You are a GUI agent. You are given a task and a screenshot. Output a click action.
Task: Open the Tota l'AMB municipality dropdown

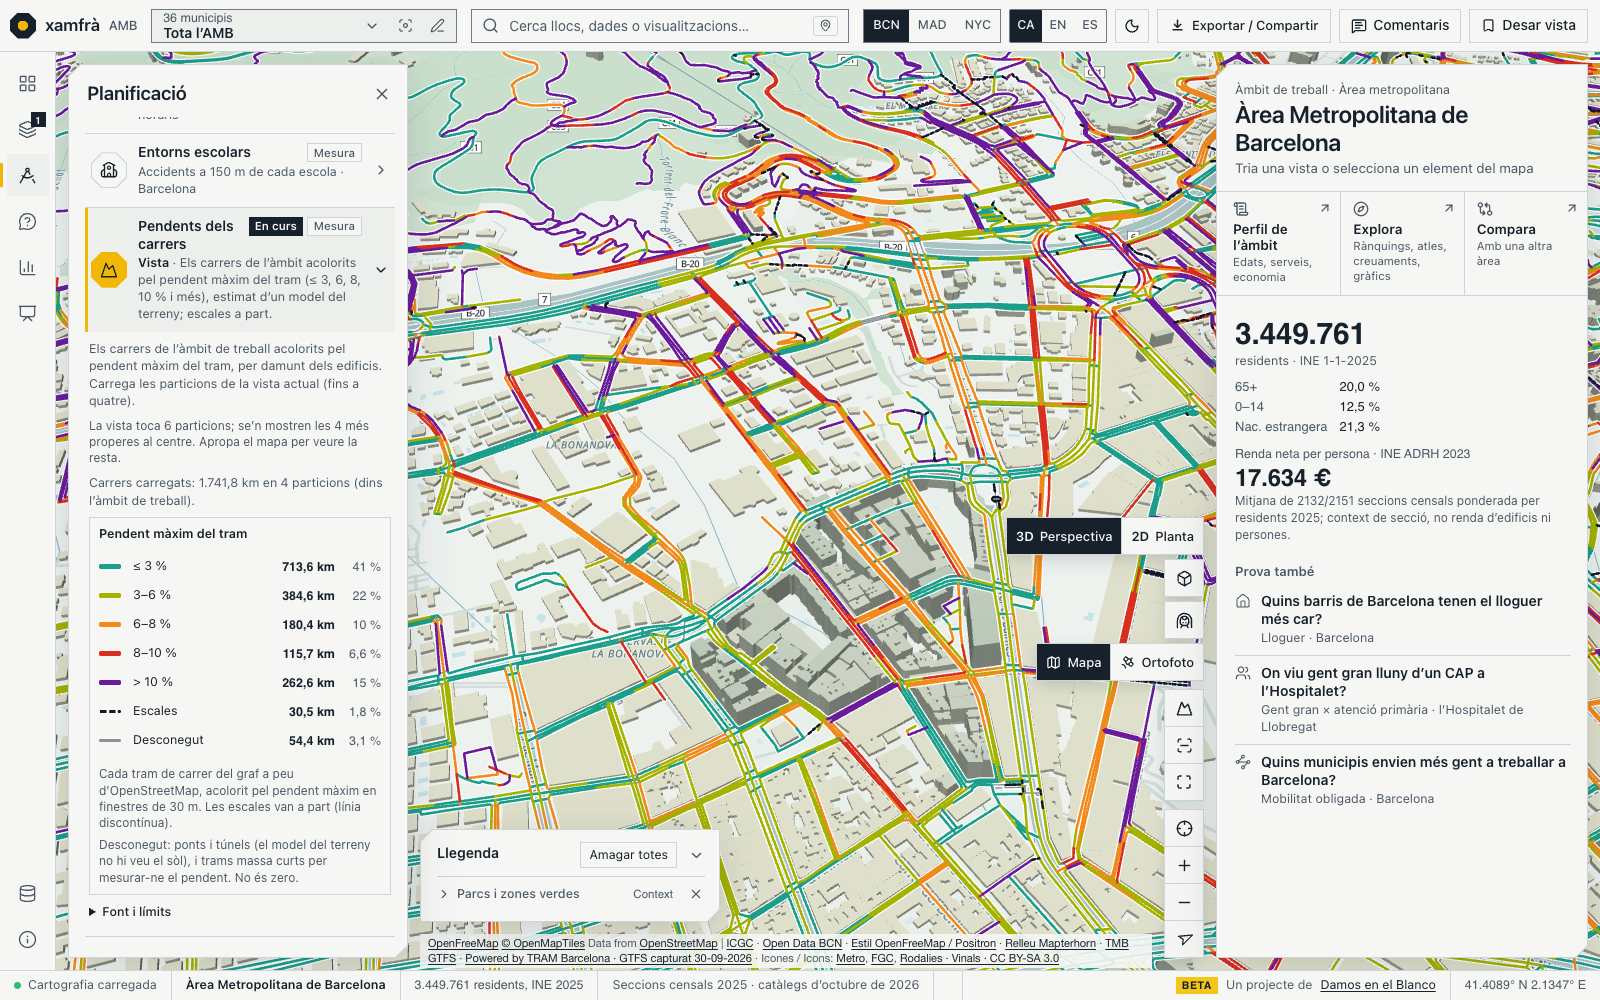pyautogui.click(x=270, y=26)
